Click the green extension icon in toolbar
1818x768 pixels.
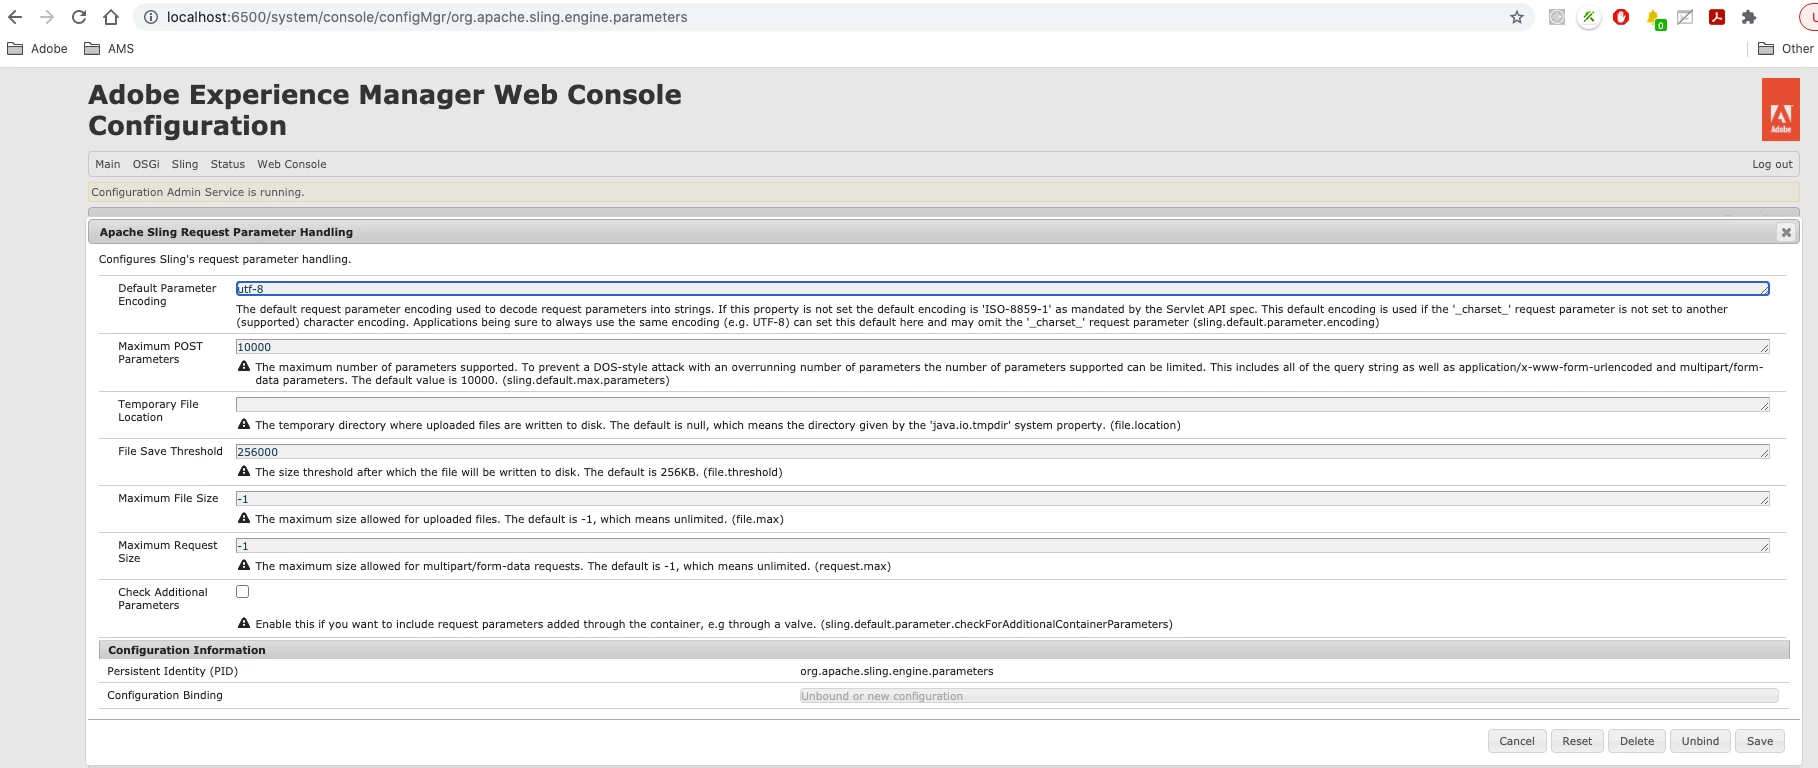(x=1589, y=17)
